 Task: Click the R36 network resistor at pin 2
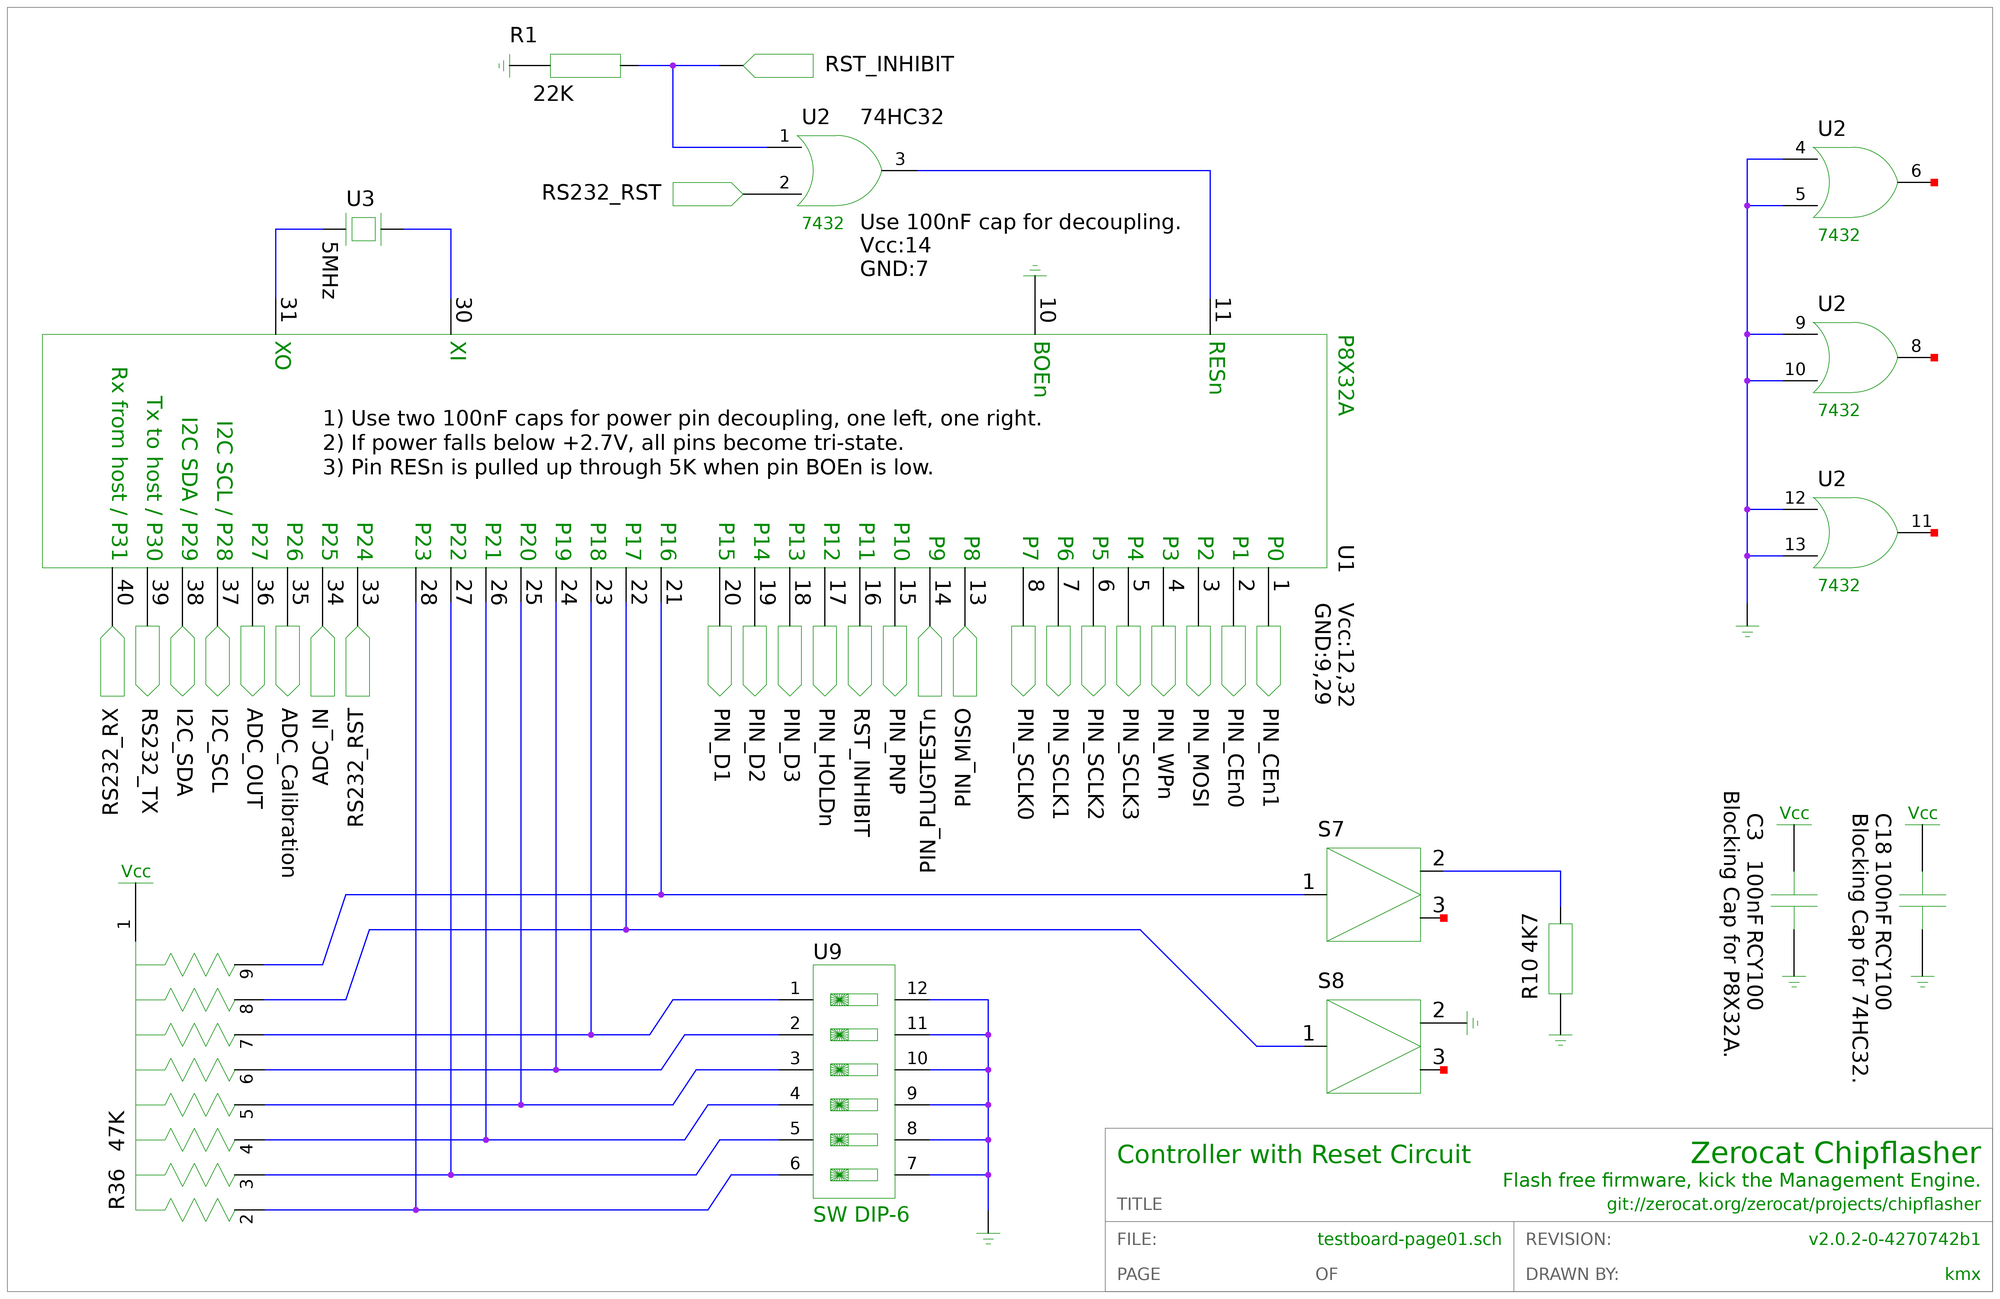[x=198, y=1209]
